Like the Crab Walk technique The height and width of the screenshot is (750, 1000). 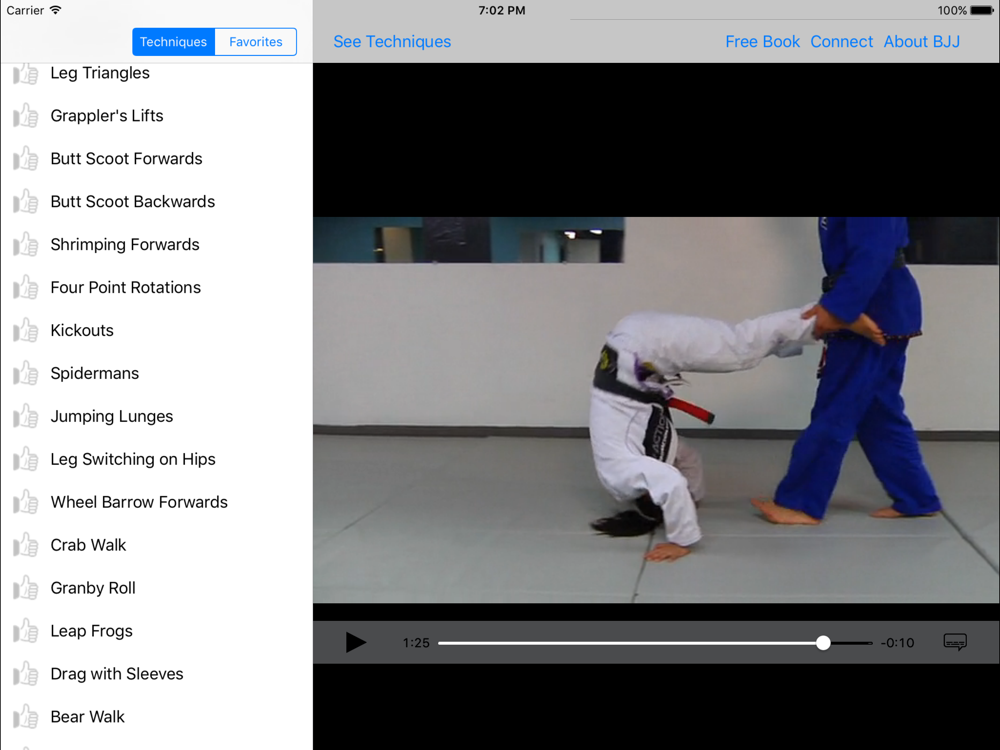point(26,545)
